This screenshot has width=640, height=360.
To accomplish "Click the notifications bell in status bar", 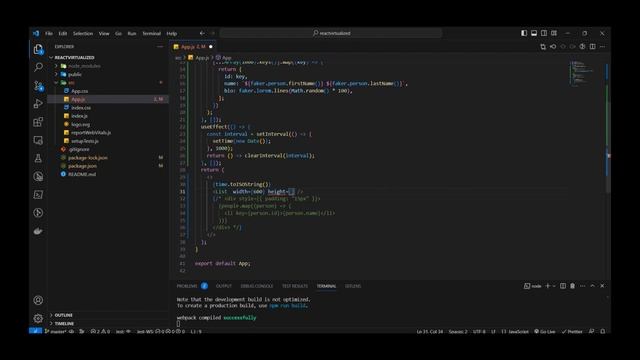I will coord(603,331).
